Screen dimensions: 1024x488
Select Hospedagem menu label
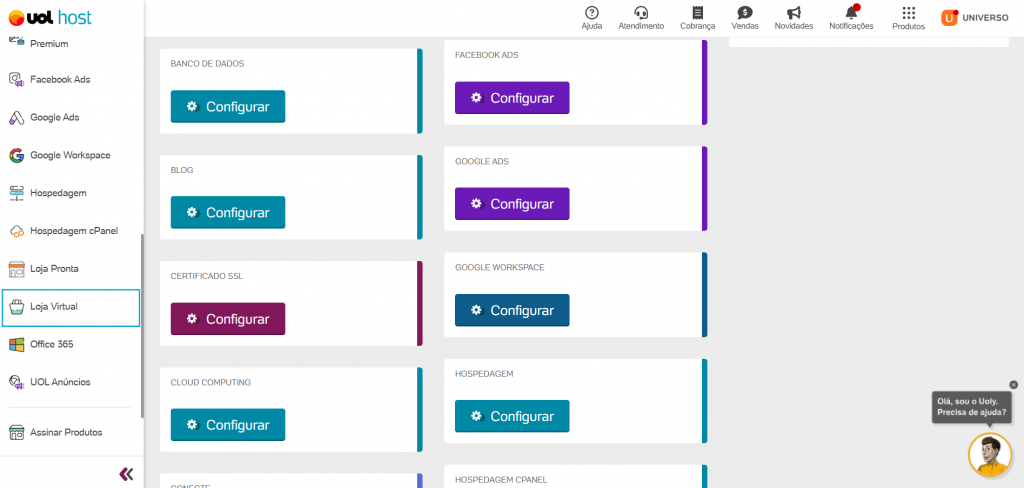coord(58,193)
